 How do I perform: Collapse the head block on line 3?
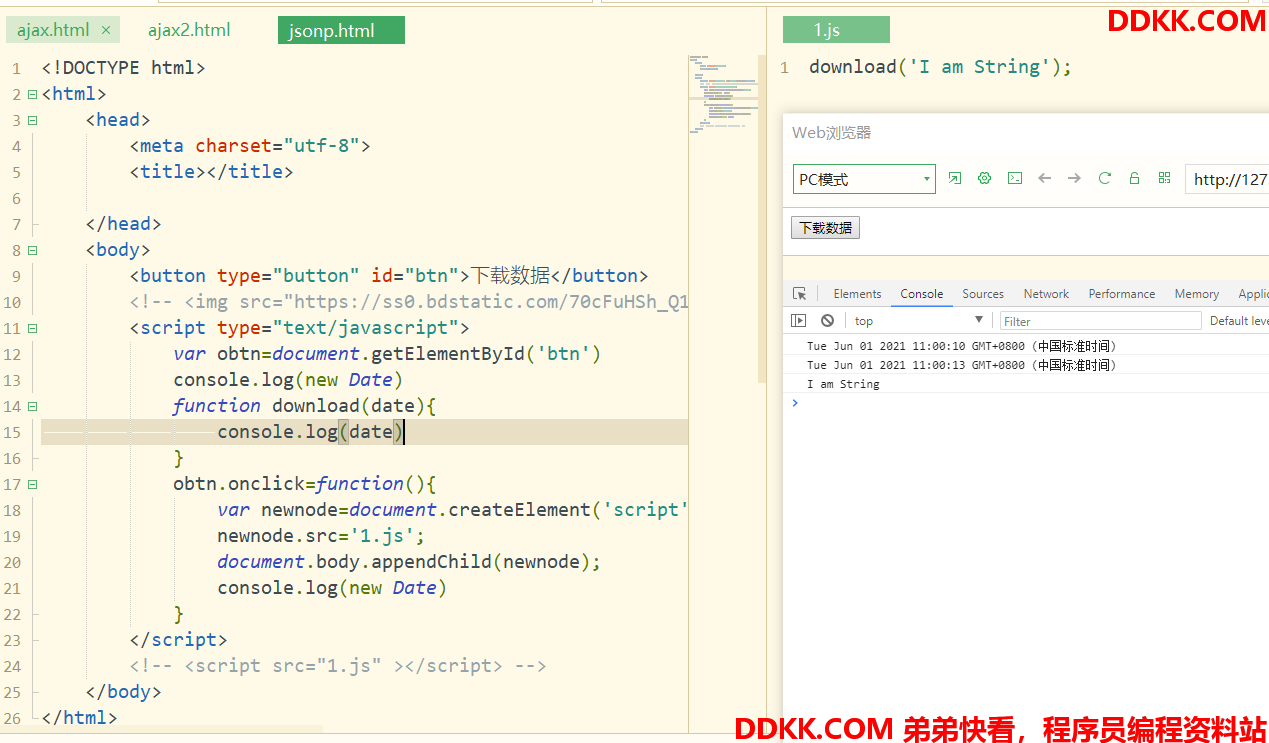coord(33,120)
